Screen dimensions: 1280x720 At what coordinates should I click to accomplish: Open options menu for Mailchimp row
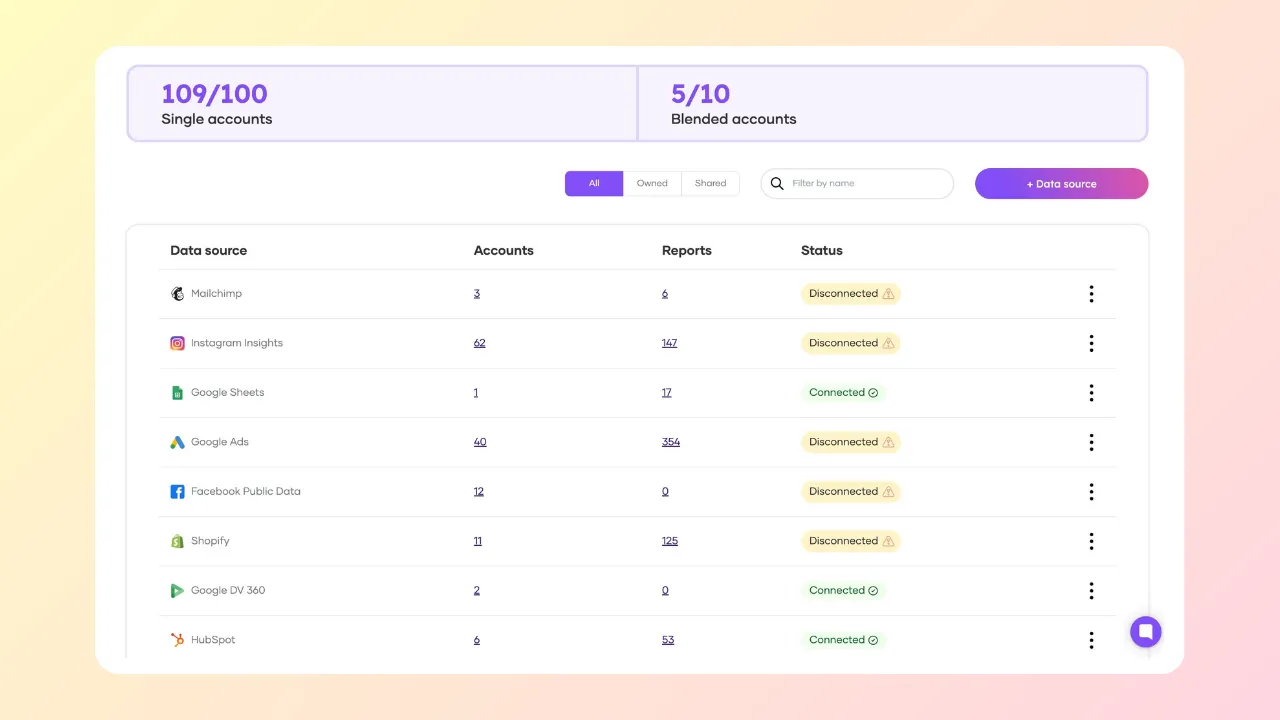pos(1091,293)
